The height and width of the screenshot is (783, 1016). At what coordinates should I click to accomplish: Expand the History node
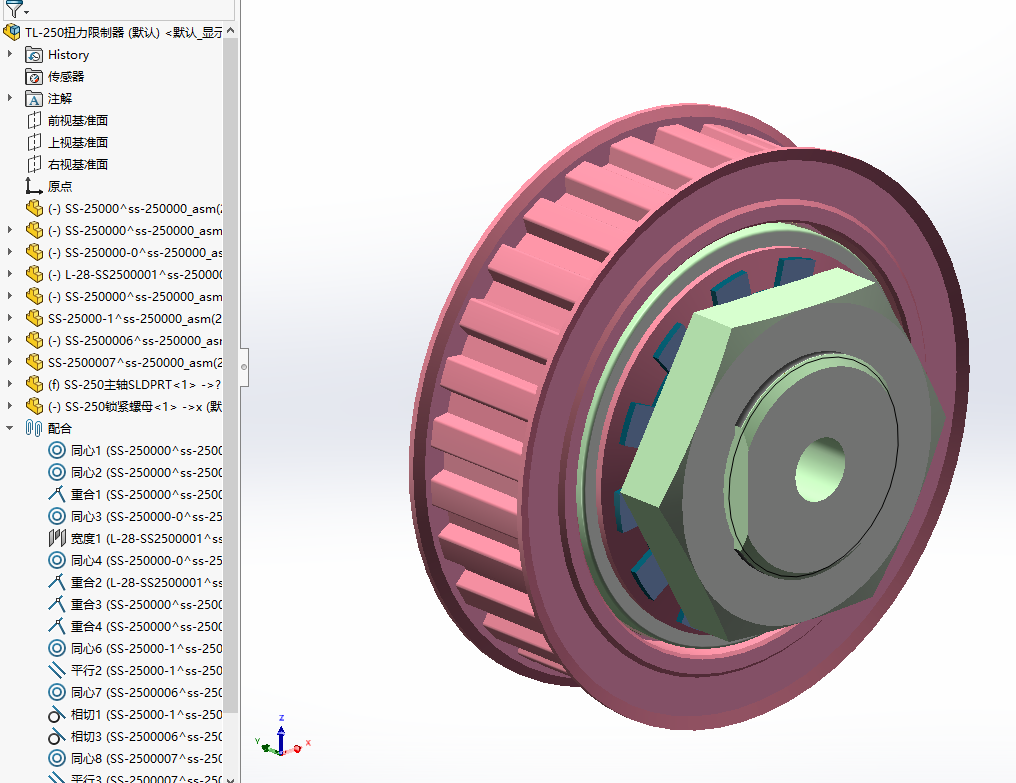coord(10,54)
